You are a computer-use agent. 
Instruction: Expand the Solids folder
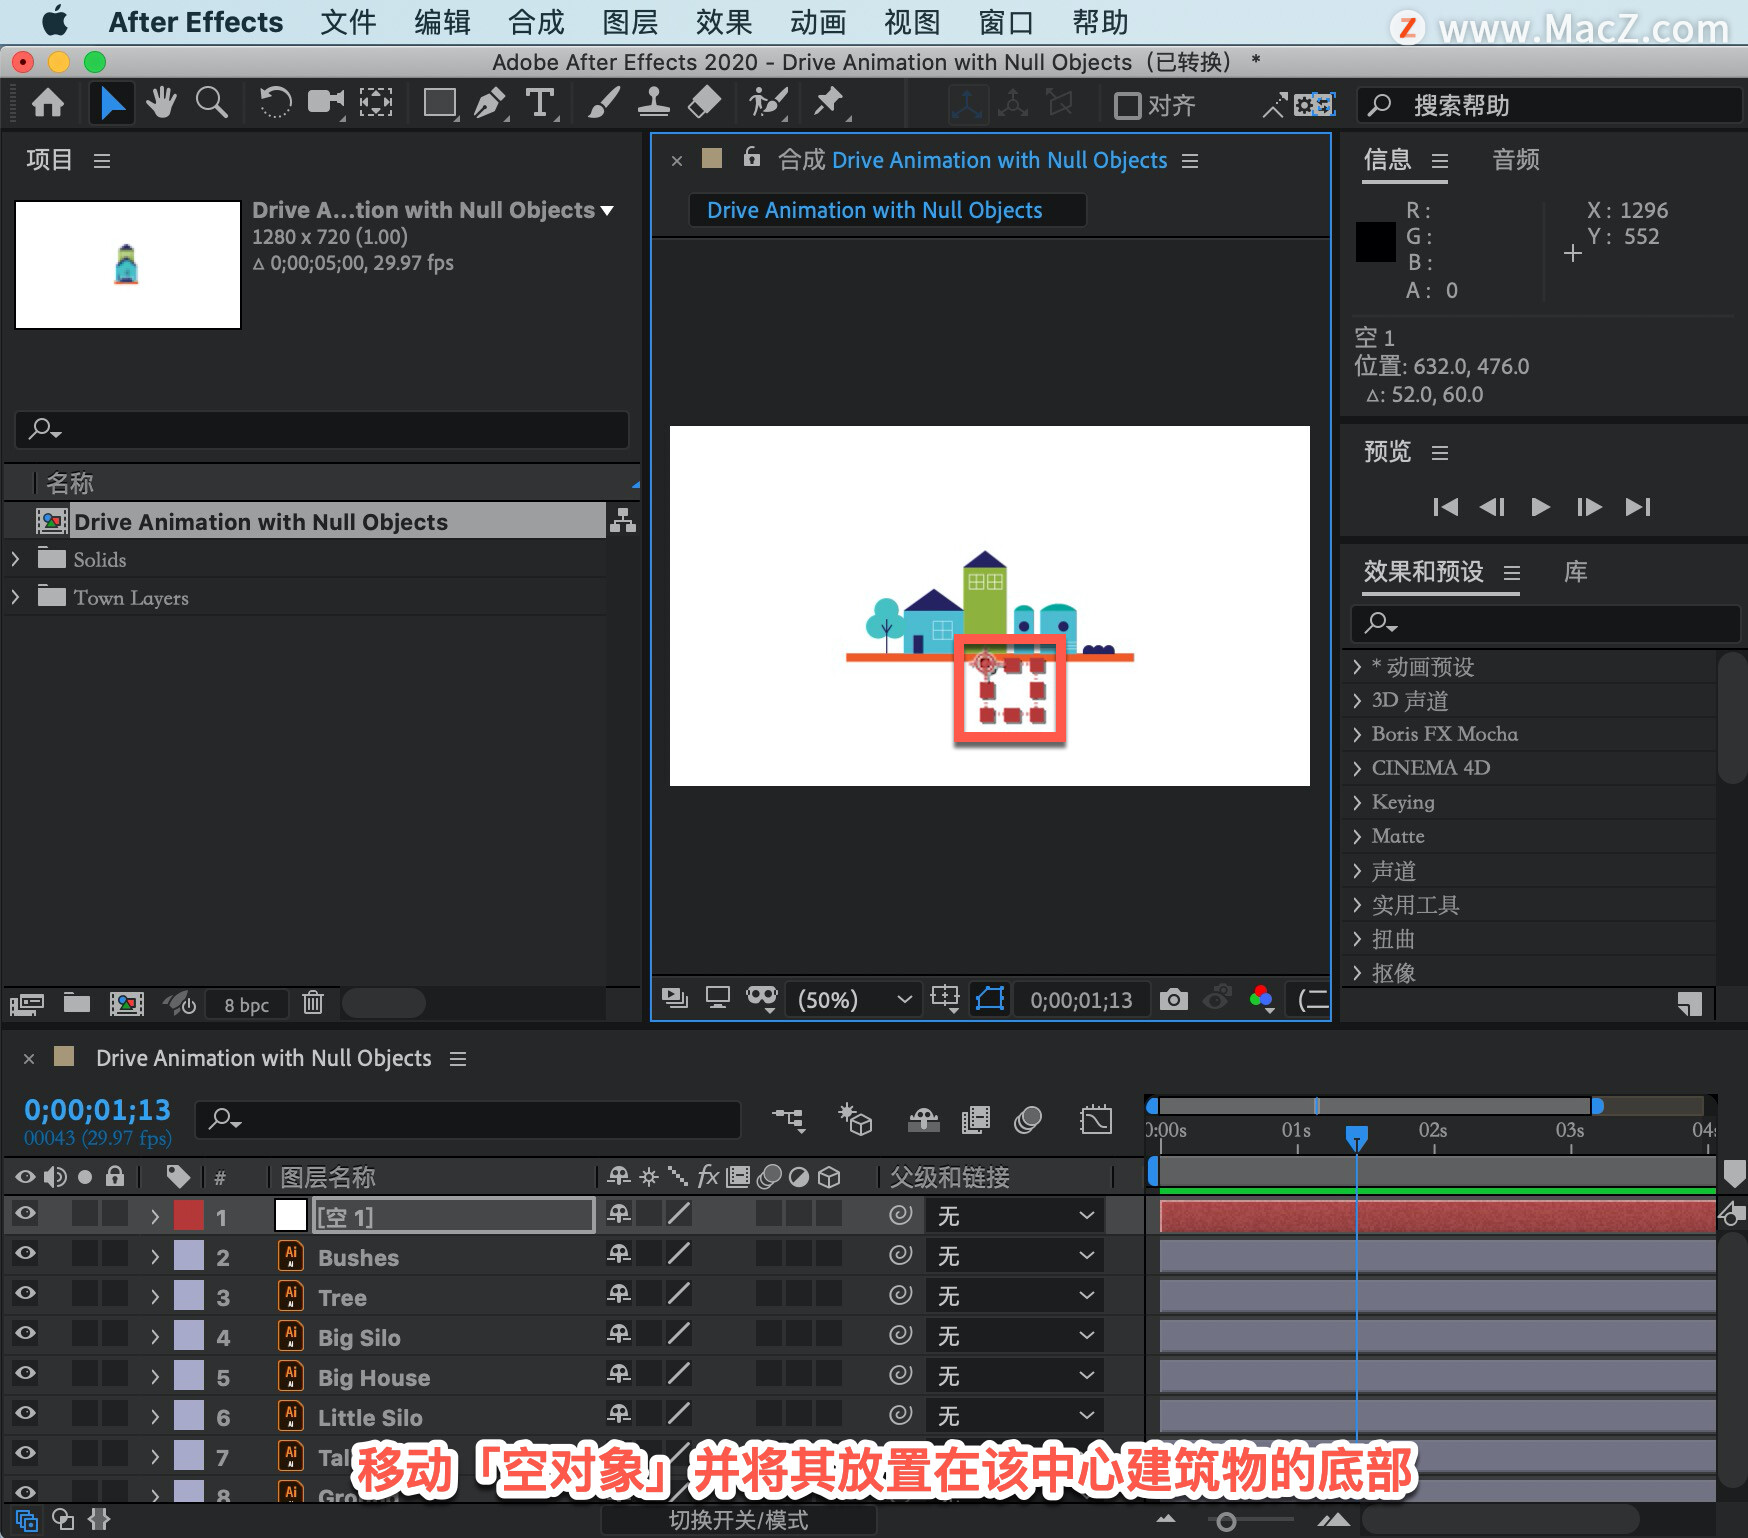pos(15,559)
